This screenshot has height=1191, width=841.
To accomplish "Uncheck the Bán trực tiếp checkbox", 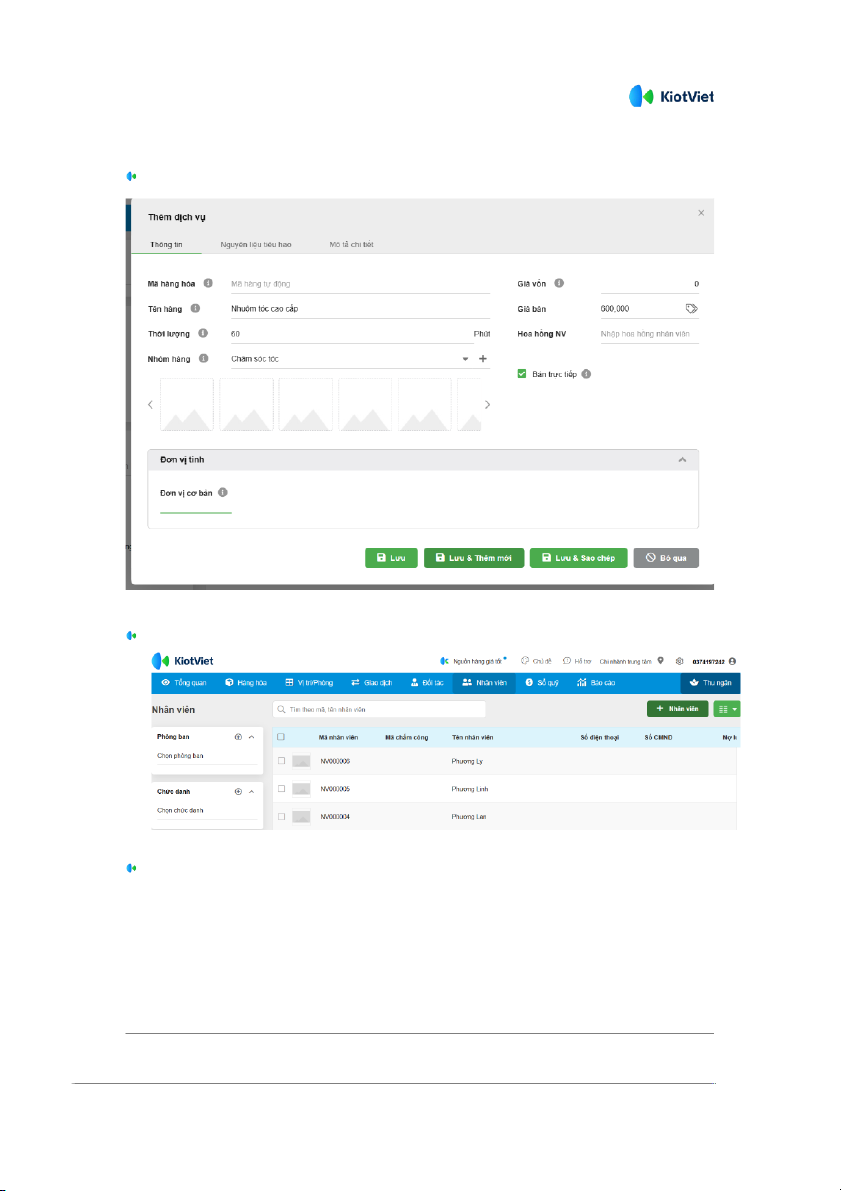I will click(522, 374).
